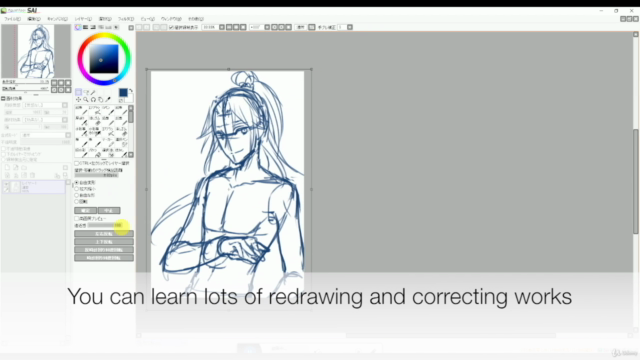Toggle CTRL+click layer selection checkbox
640x360 pixels.
click(x=77, y=163)
